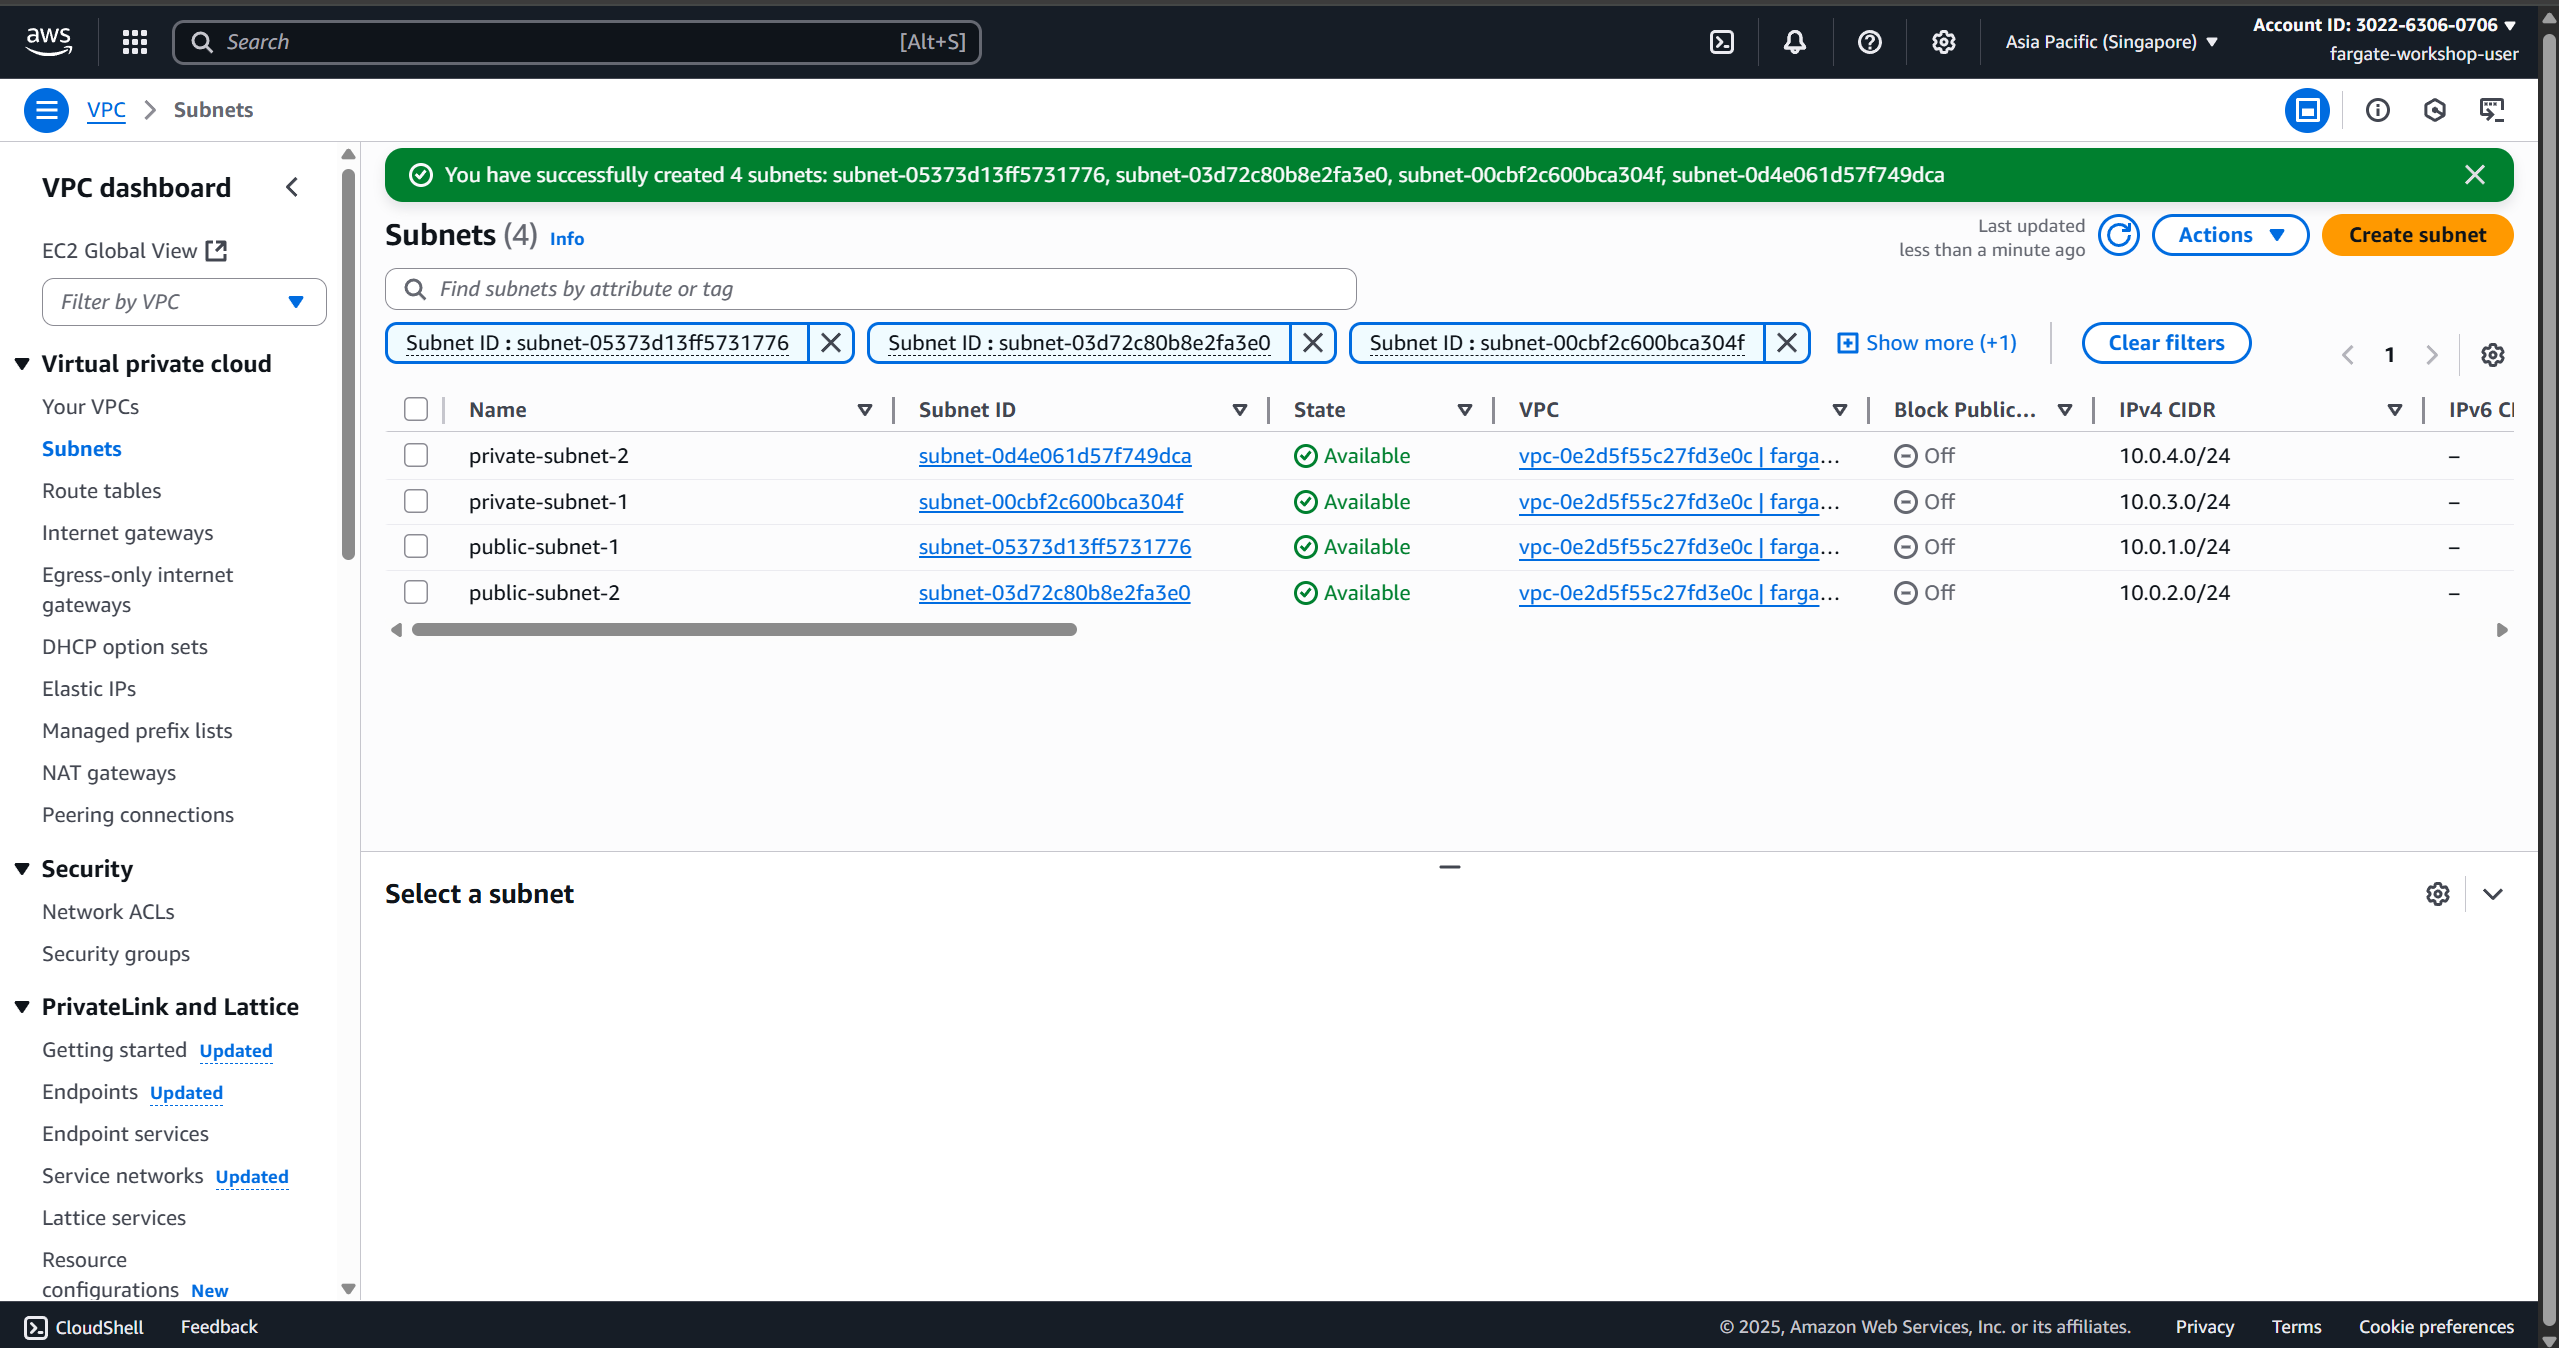Screen dimensions: 2559x1348
Task: Open Elastic IPs in sidebar
Action: 88,689
